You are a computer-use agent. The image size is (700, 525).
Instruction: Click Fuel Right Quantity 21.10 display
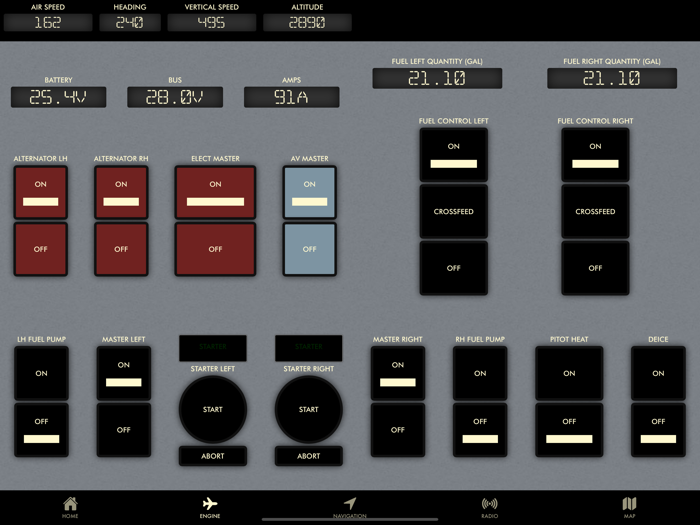pyautogui.click(x=612, y=78)
